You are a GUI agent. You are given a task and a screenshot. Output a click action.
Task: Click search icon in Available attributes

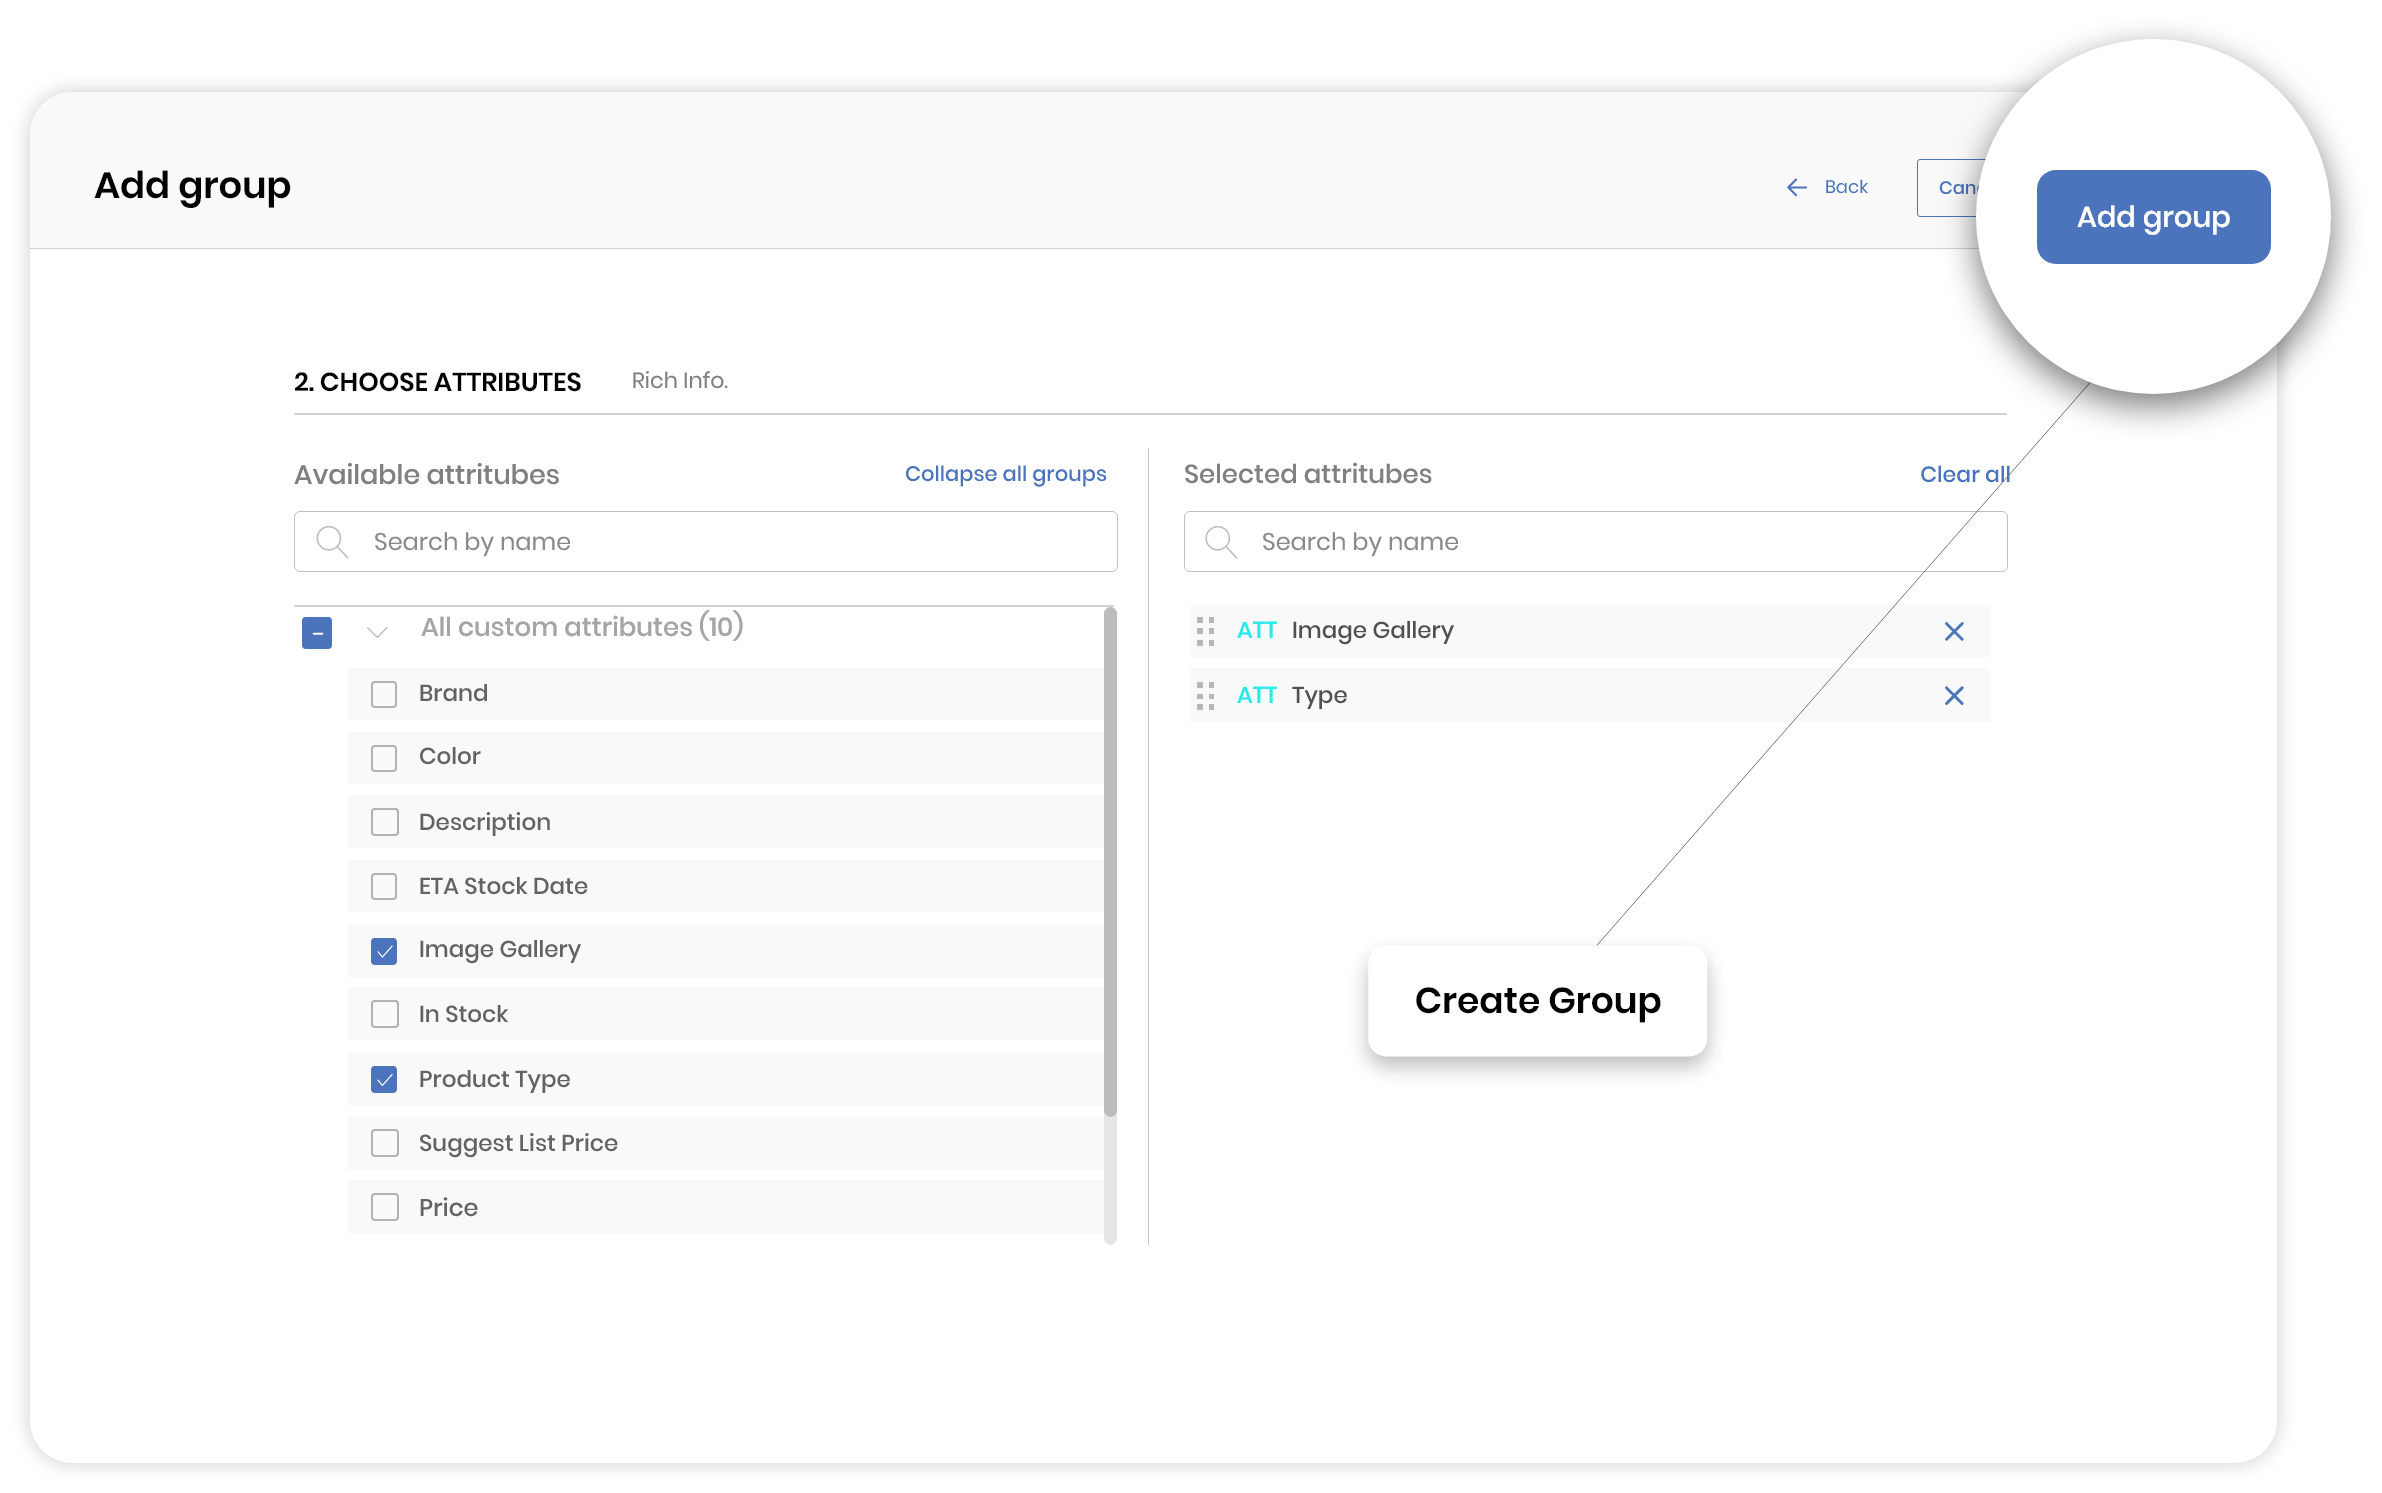[331, 542]
